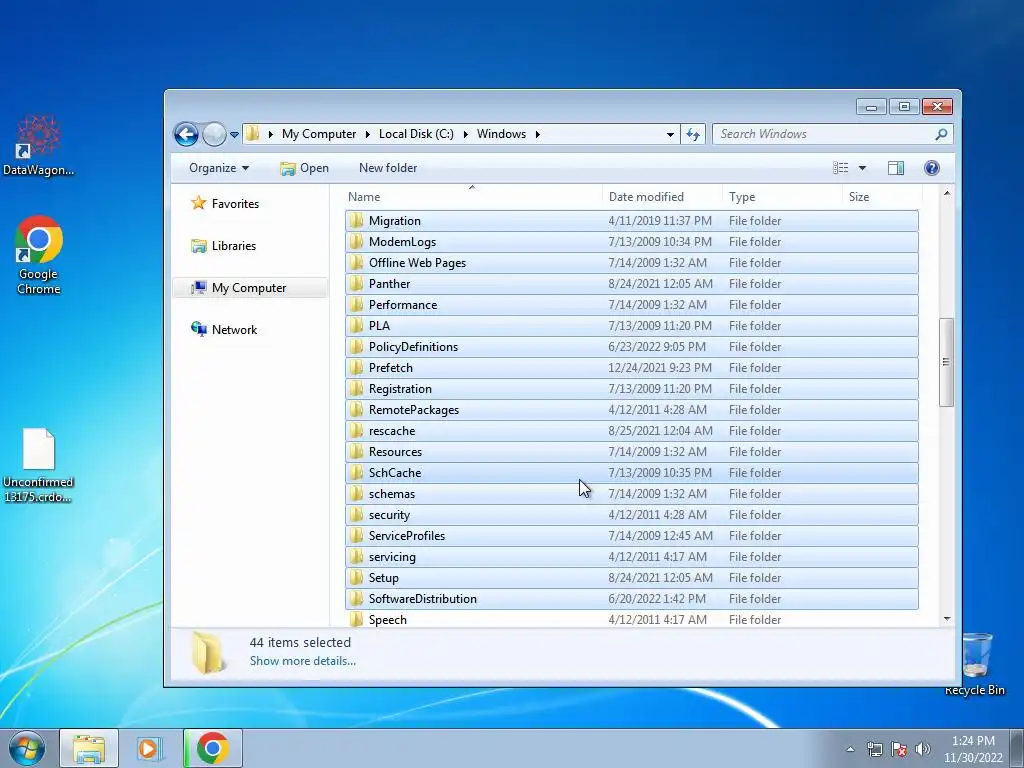1024x768 pixels.
Task: Select the servicing folder icon
Action: pos(356,556)
